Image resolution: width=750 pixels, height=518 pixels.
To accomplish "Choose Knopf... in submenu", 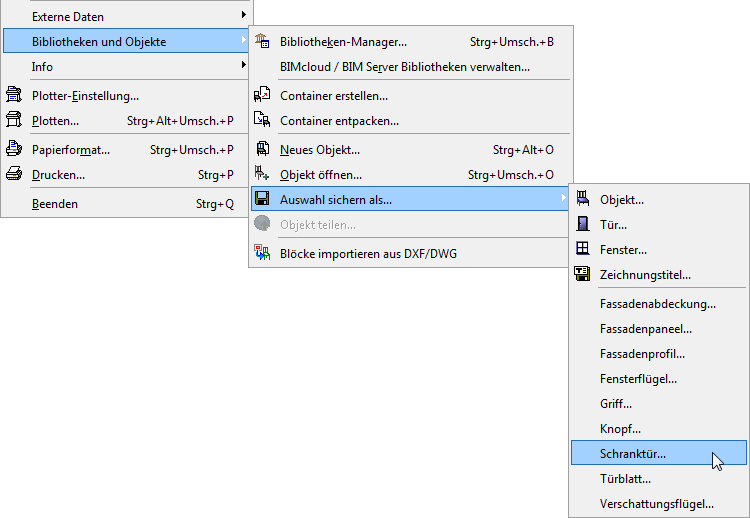I will 659,429.
